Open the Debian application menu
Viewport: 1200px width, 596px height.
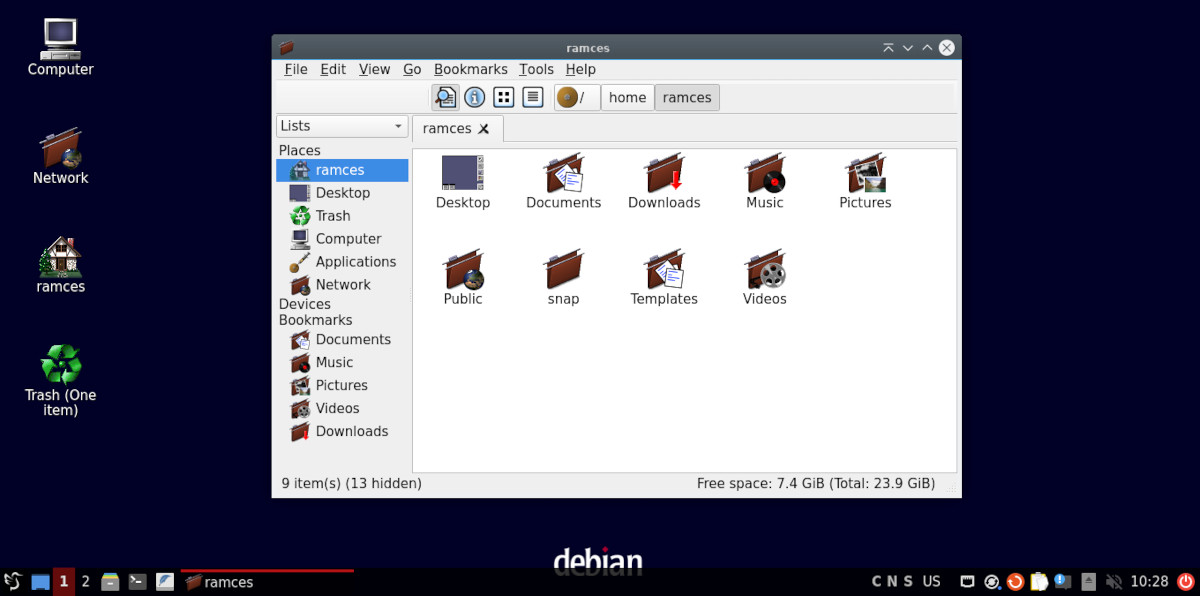coord(14,581)
